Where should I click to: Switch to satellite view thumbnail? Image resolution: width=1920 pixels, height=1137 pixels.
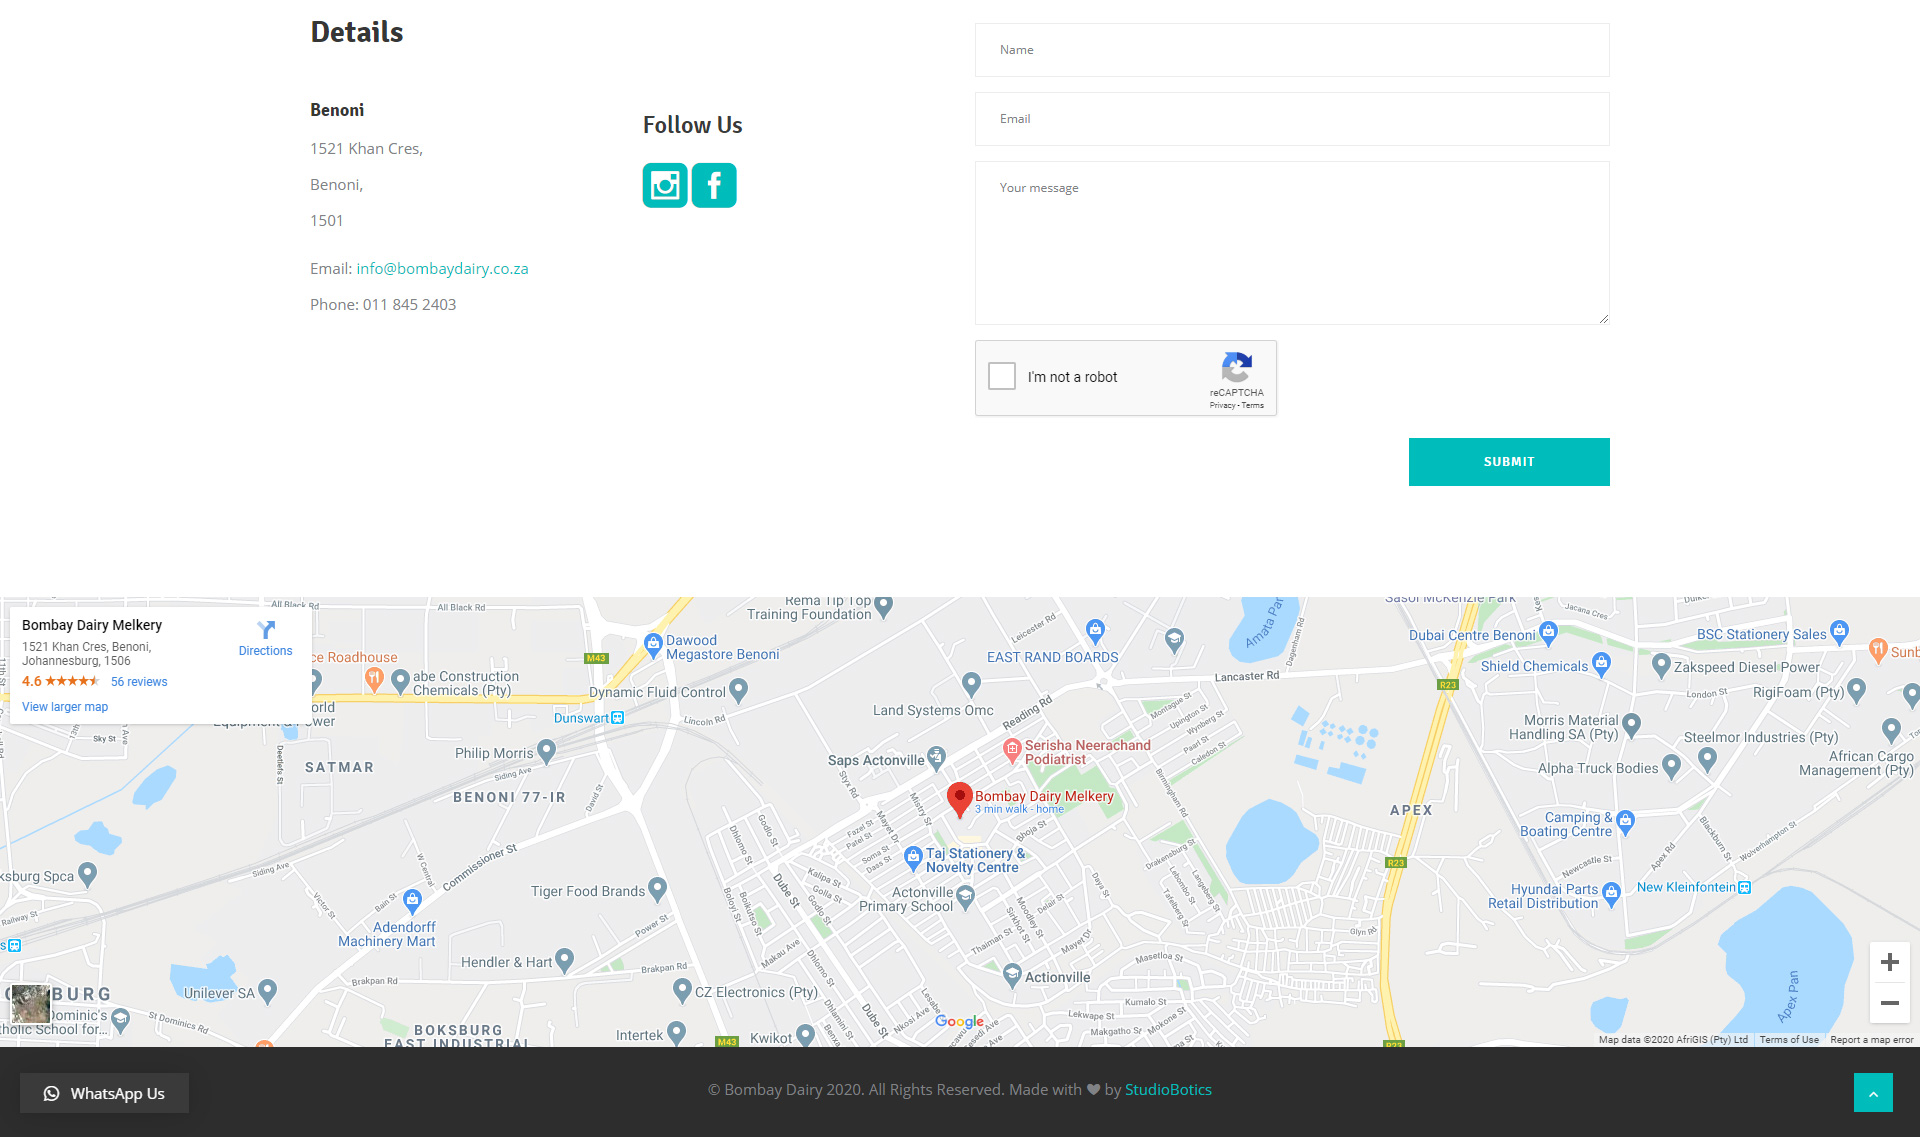click(x=31, y=1003)
